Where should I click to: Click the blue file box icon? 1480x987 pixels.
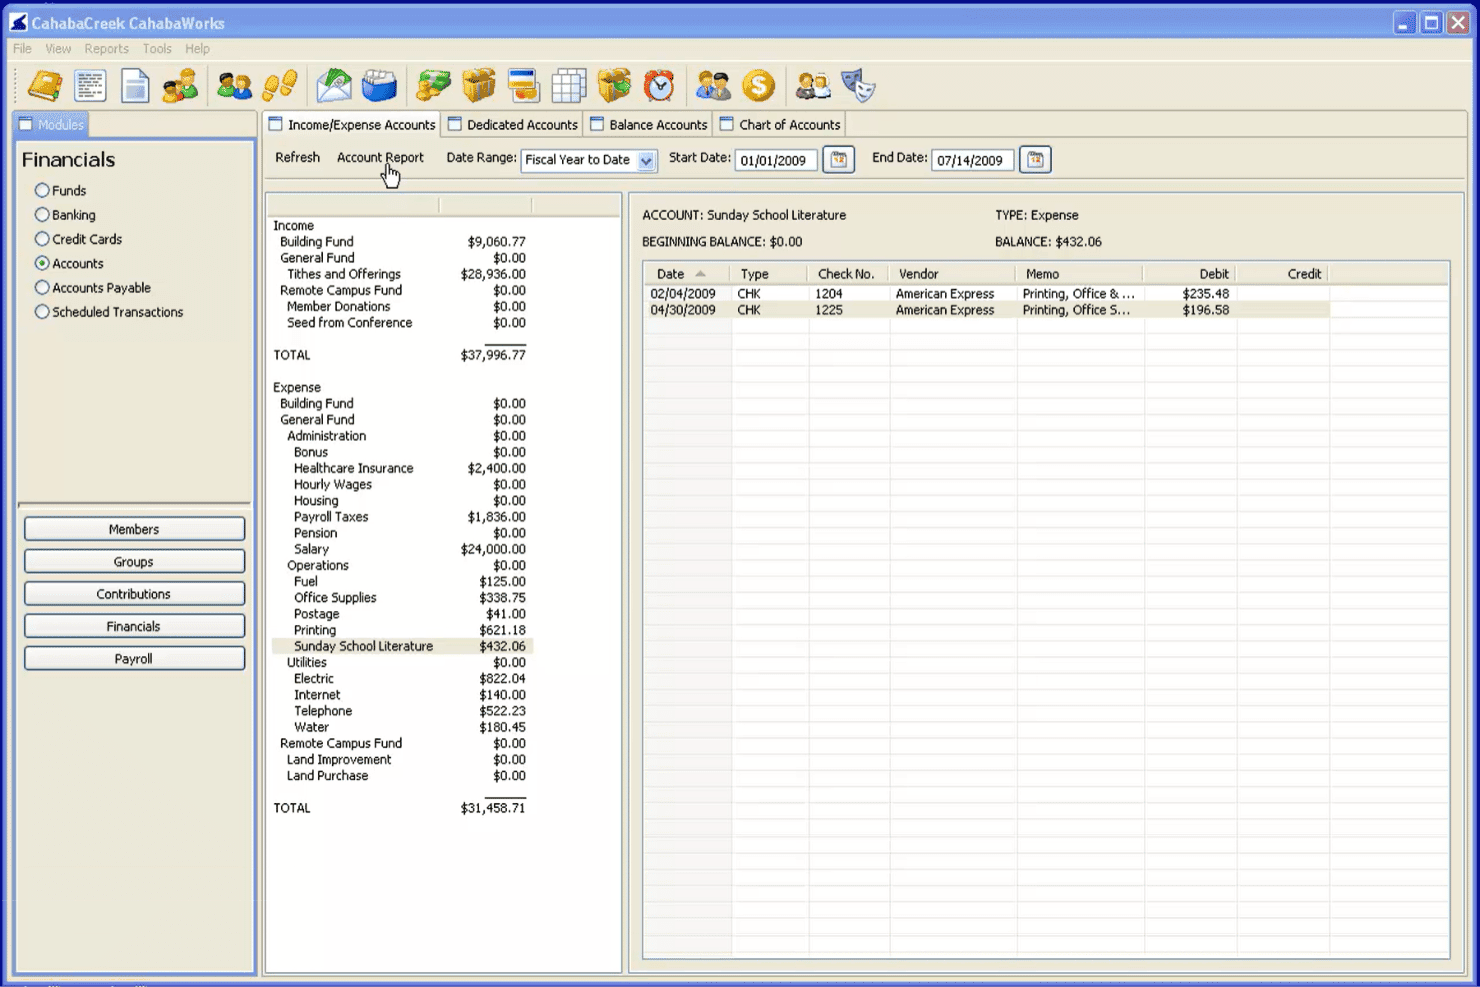click(379, 86)
